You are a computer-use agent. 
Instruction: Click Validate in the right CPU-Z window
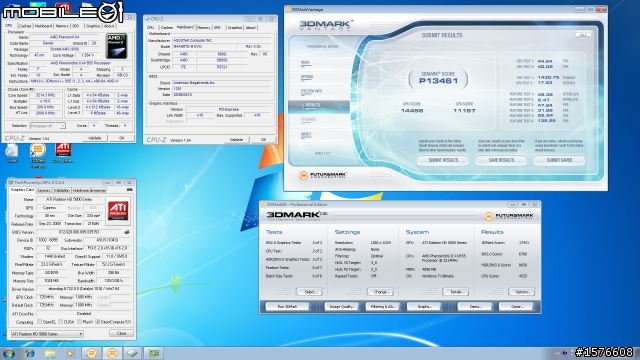(237, 140)
